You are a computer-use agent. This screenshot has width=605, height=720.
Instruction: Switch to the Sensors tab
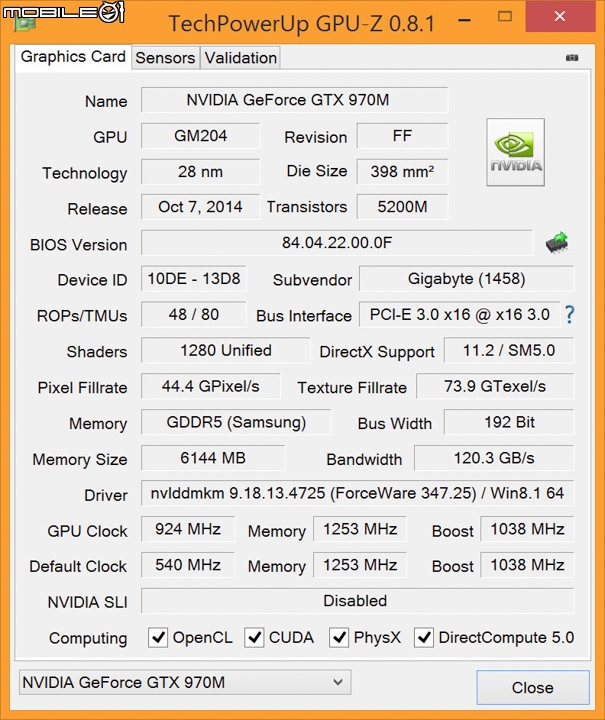click(165, 58)
